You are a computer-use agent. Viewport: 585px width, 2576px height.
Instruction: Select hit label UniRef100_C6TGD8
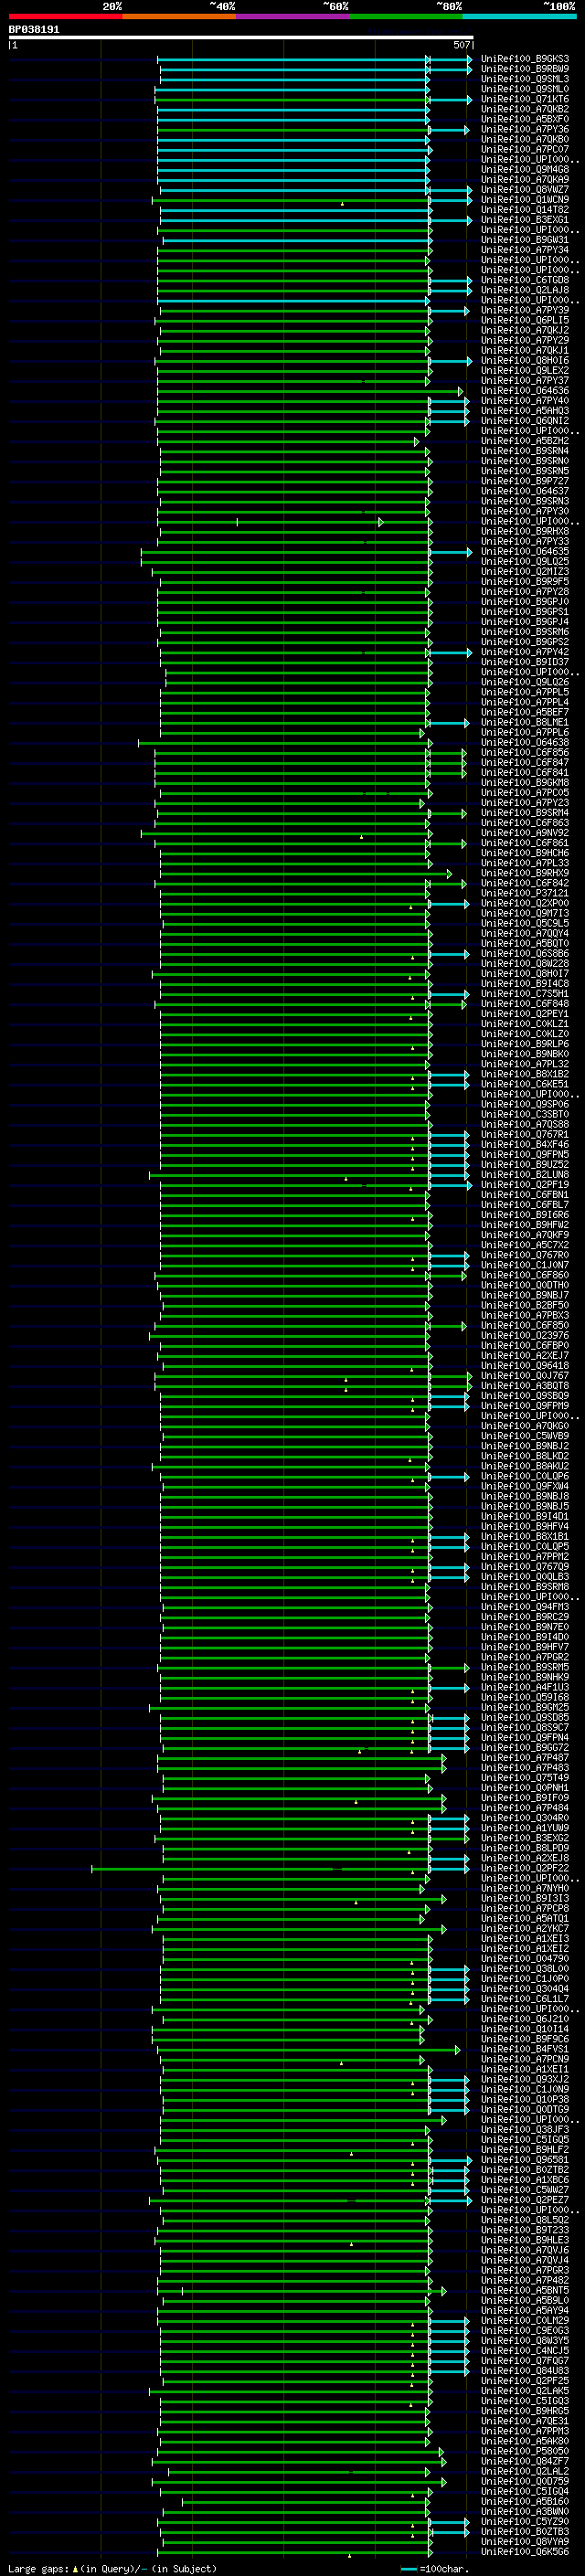click(525, 280)
